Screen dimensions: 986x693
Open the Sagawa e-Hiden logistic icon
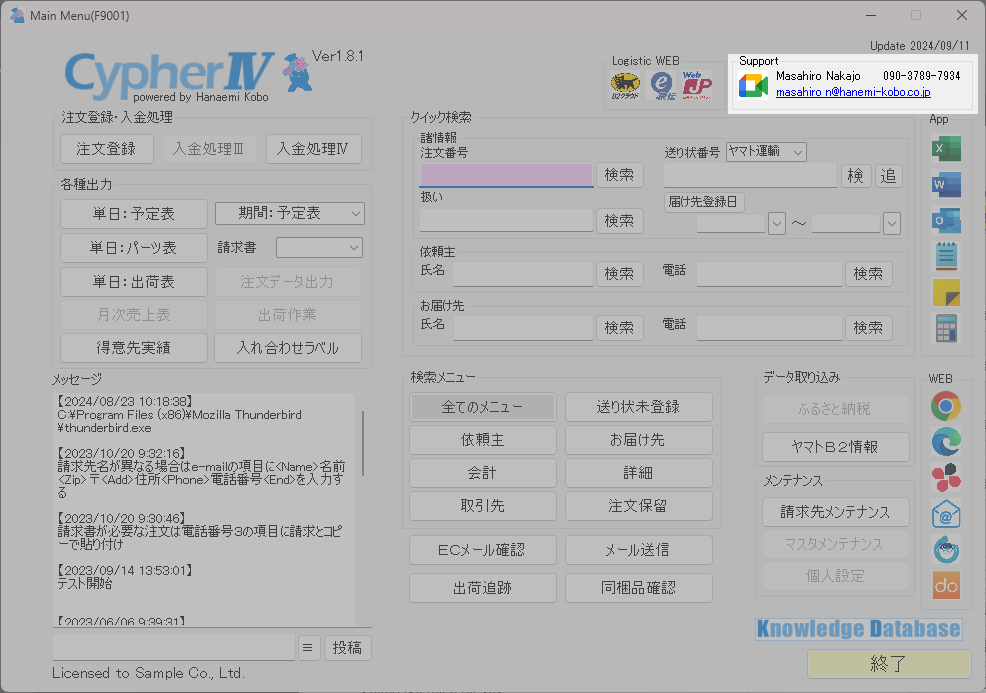coord(662,86)
